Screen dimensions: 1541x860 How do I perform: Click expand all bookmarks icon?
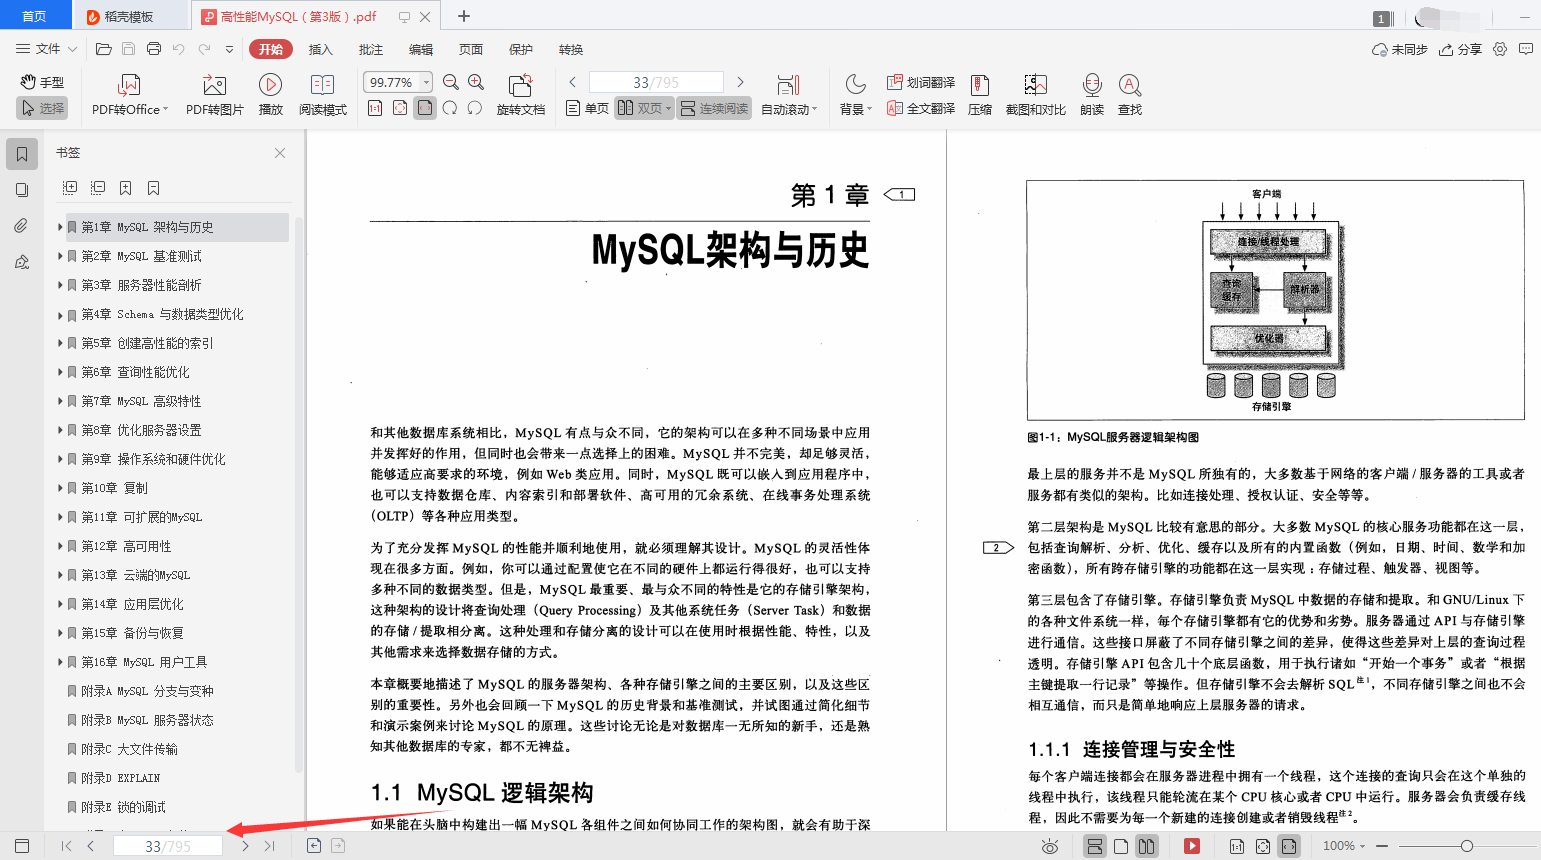pos(70,188)
